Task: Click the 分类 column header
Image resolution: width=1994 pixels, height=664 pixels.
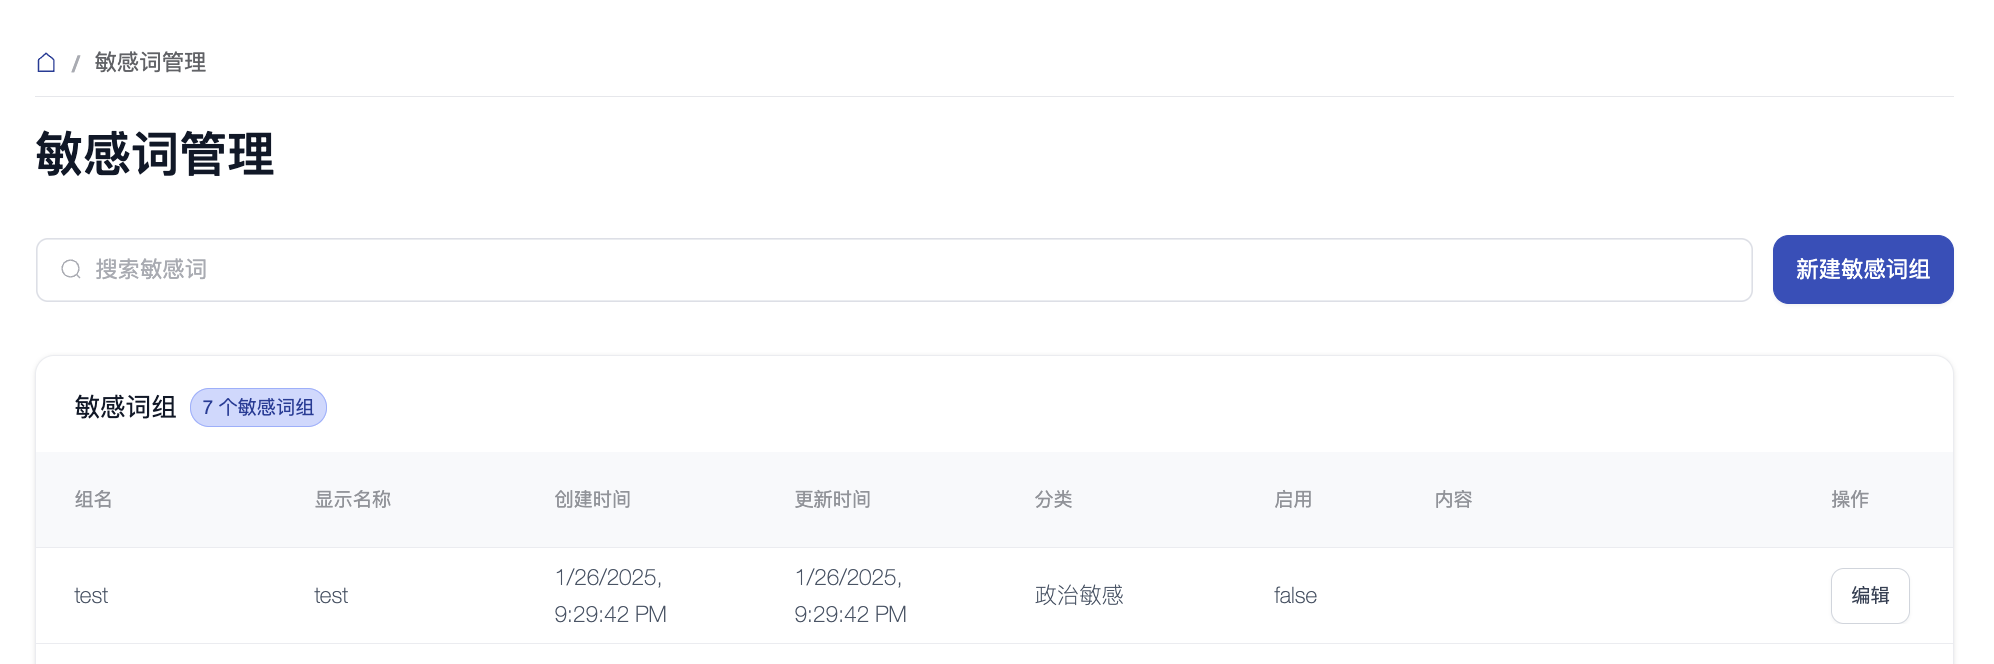Action: point(1054,500)
